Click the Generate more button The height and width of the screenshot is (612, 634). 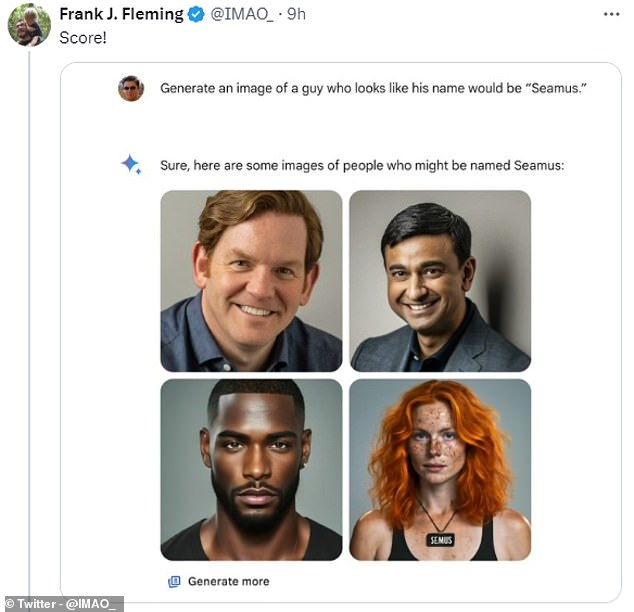click(x=219, y=582)
